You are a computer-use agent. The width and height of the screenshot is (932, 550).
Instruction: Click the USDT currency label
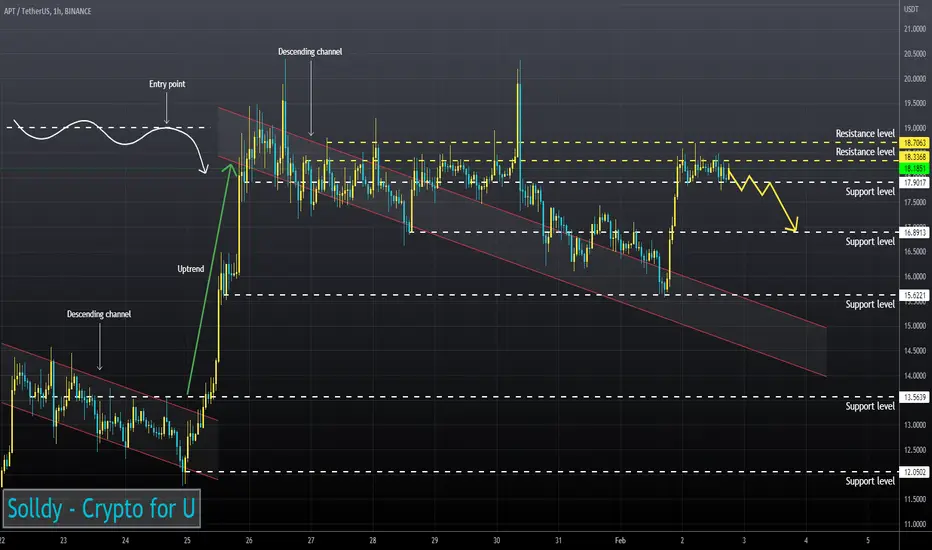(911, 9)
